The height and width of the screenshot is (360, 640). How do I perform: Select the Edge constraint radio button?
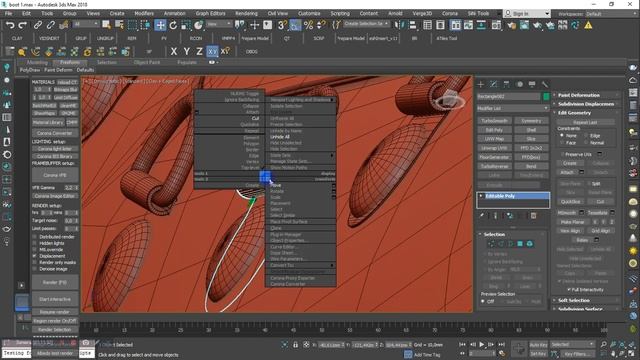[x=586, y=136]
